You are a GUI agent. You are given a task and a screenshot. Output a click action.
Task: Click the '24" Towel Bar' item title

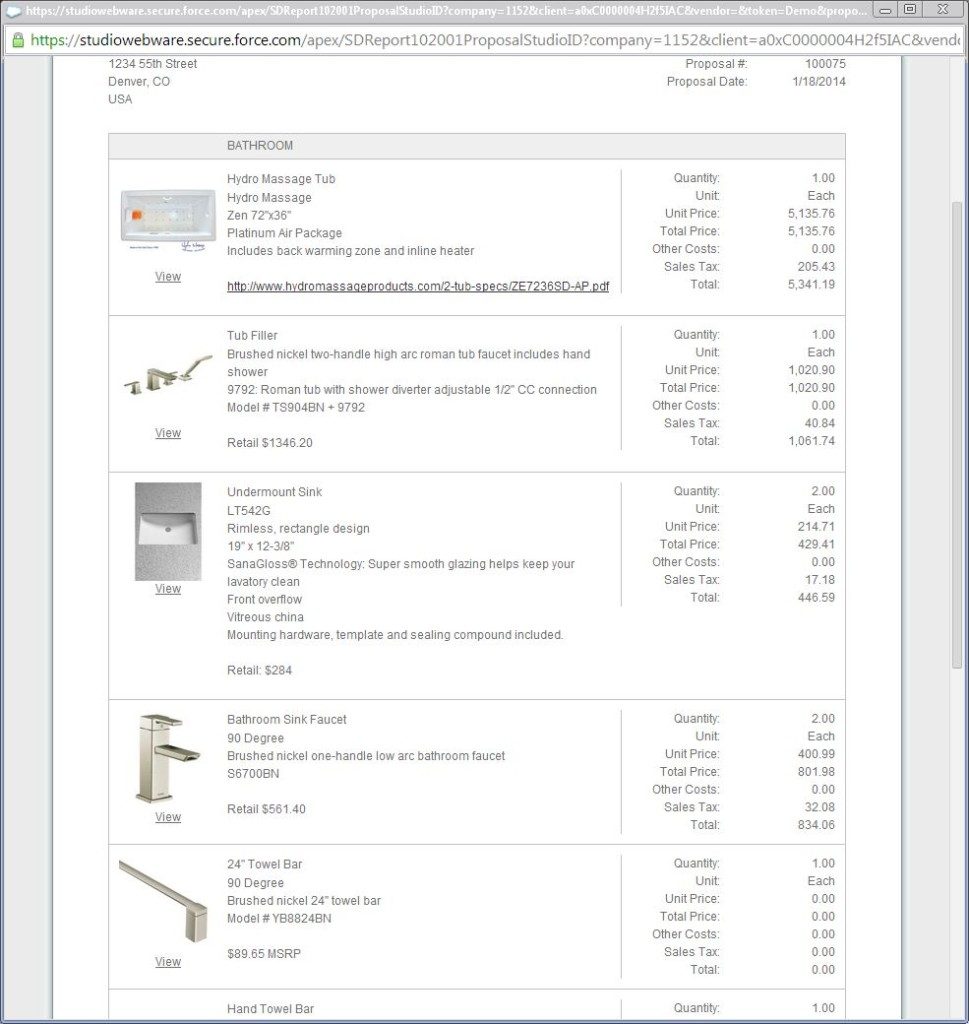[264, 865]
